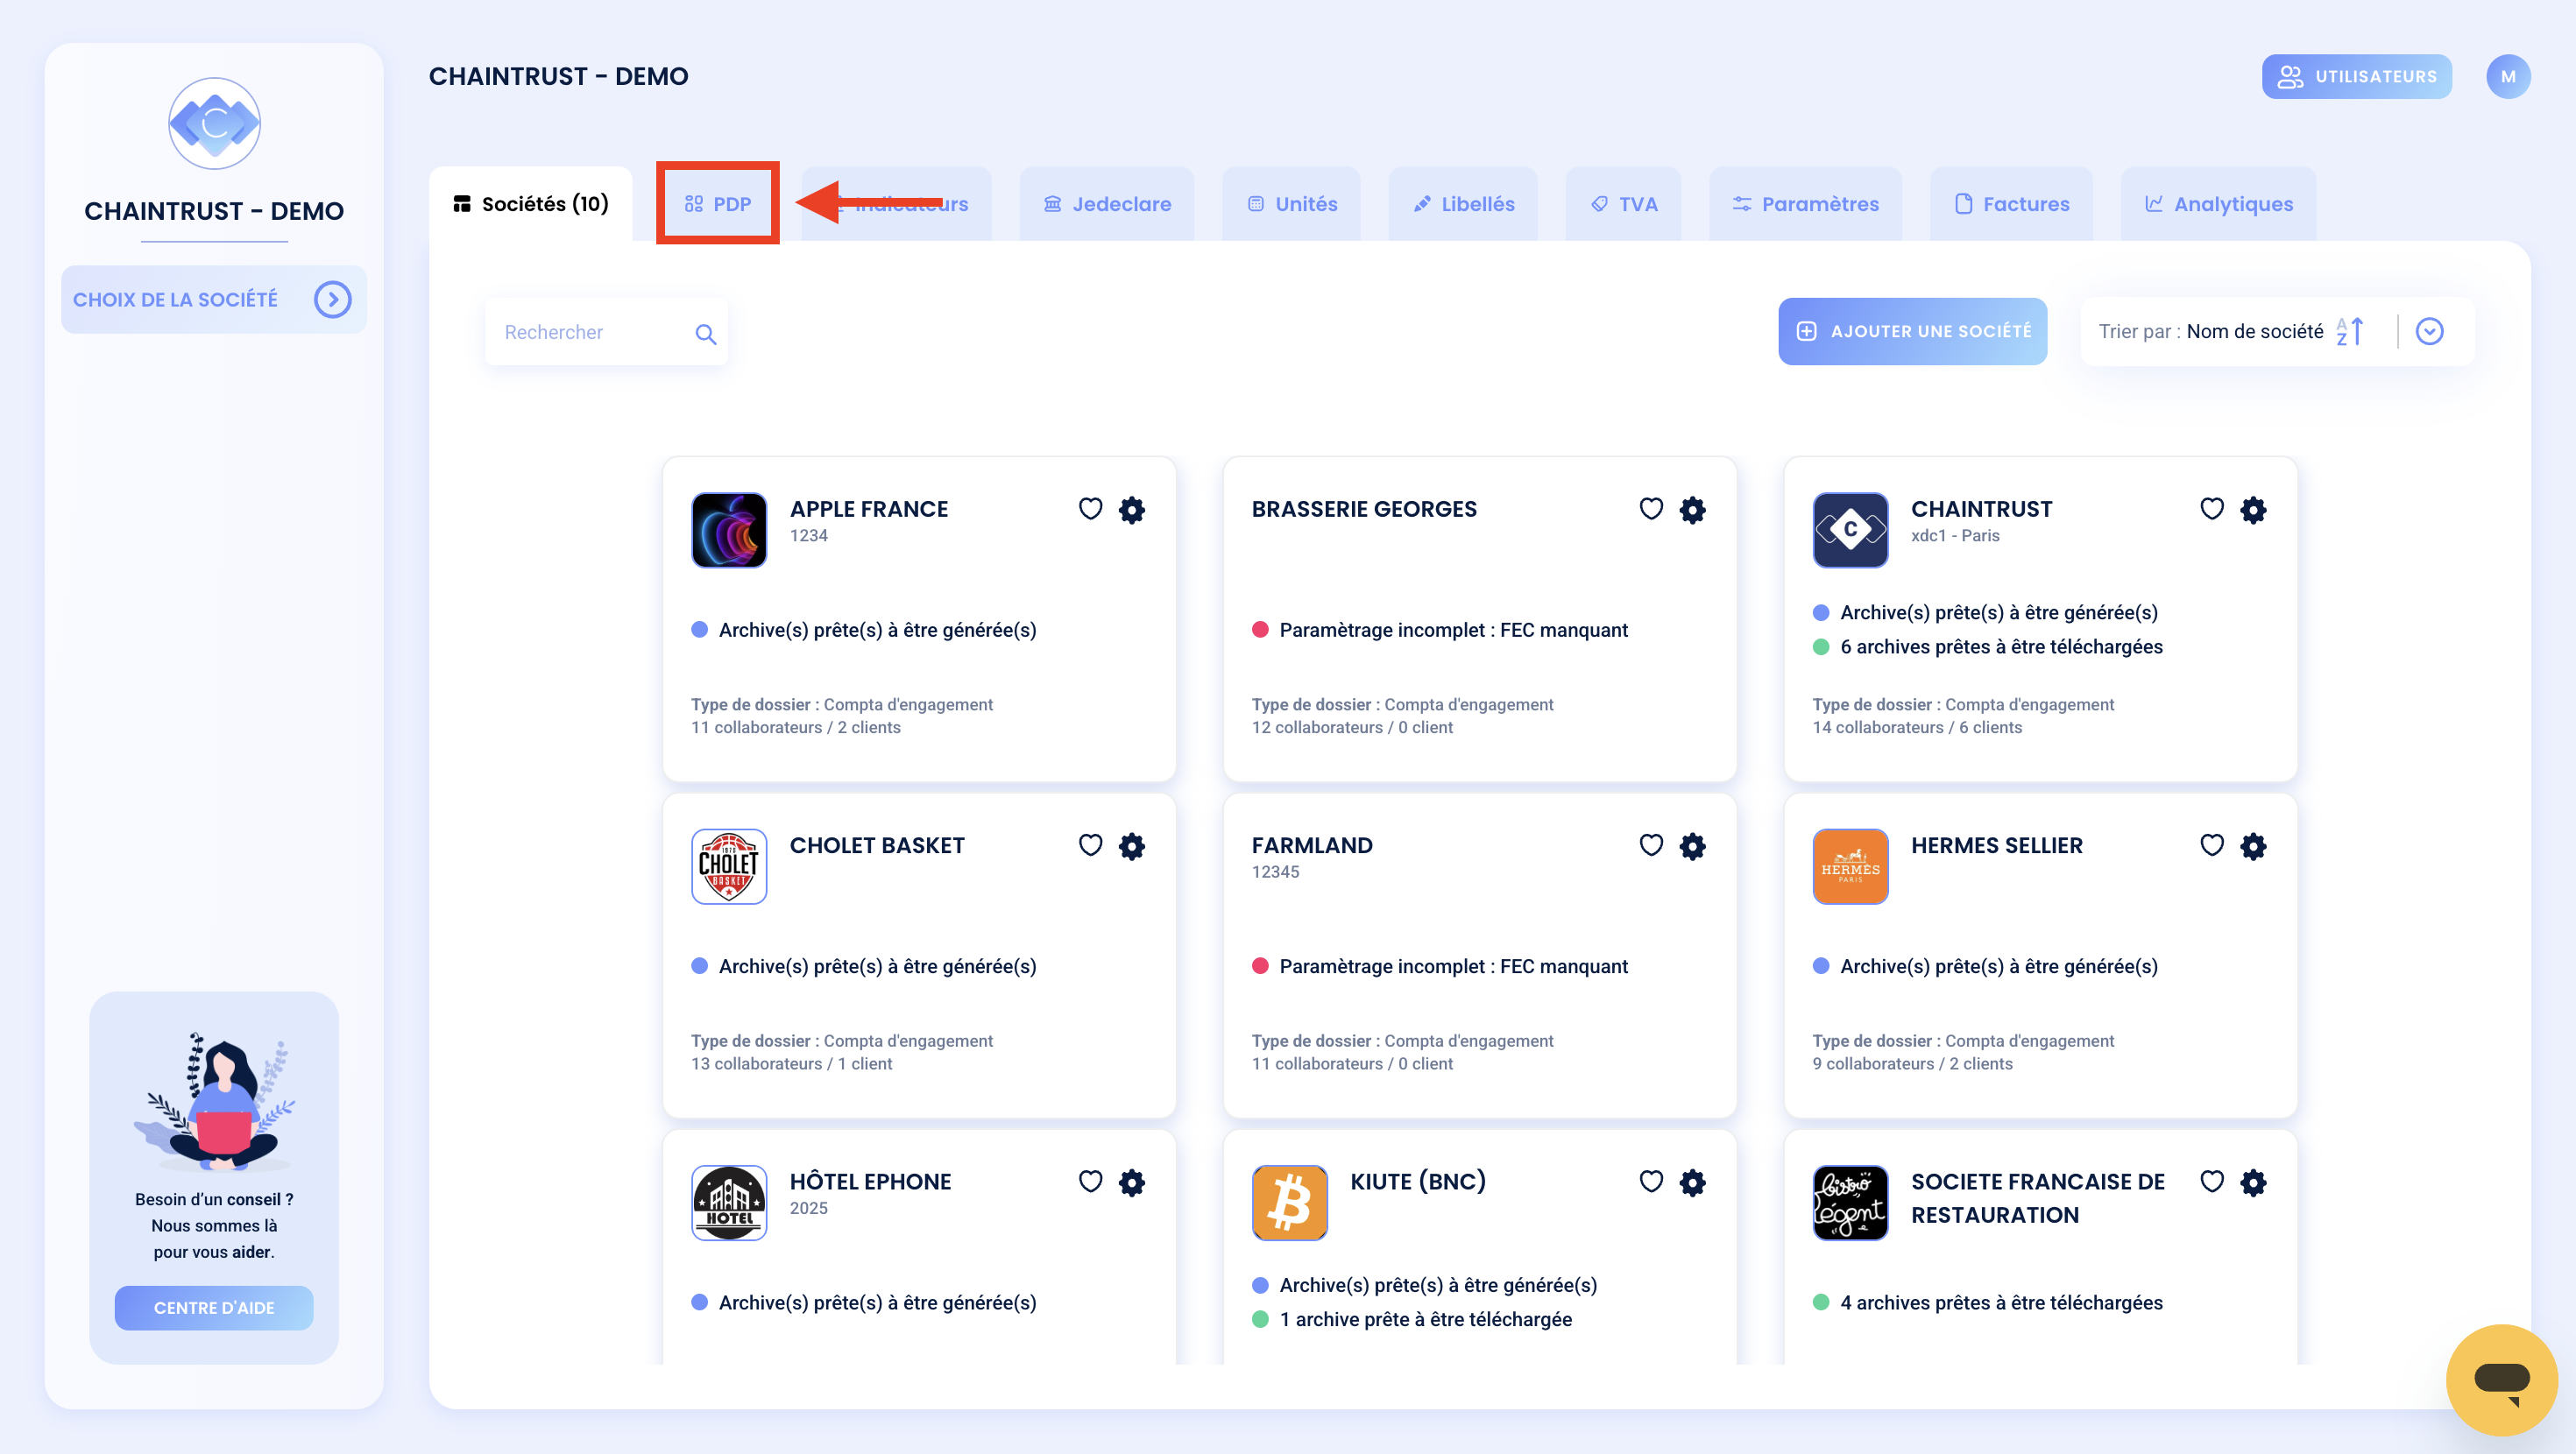Open settings gear for SOCIETE FRANCAISE DE RESTAURATION
Viewport: 2576px width, 1454px height.
click(2253, 1182)
